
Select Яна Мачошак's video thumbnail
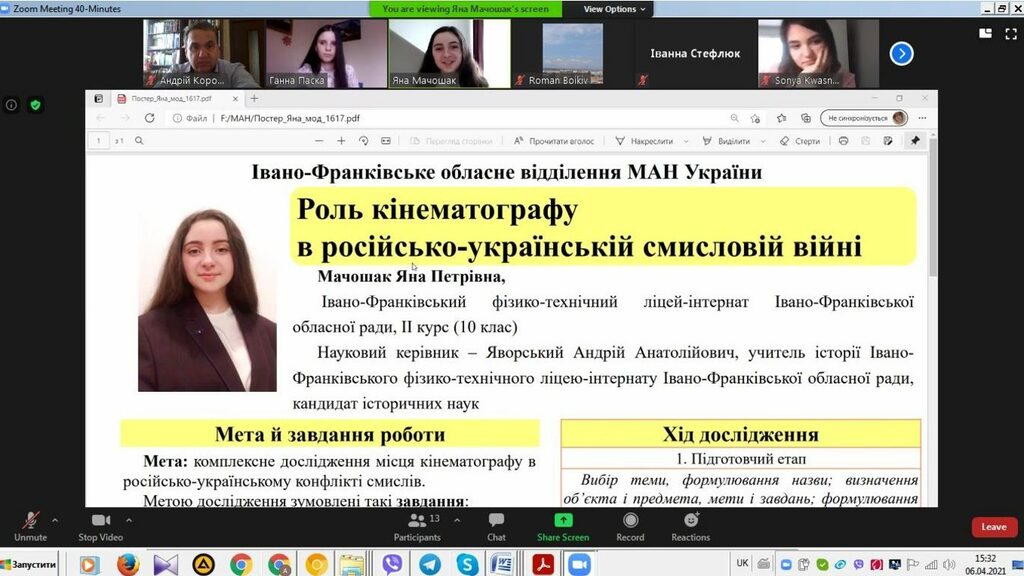point(449,54)
